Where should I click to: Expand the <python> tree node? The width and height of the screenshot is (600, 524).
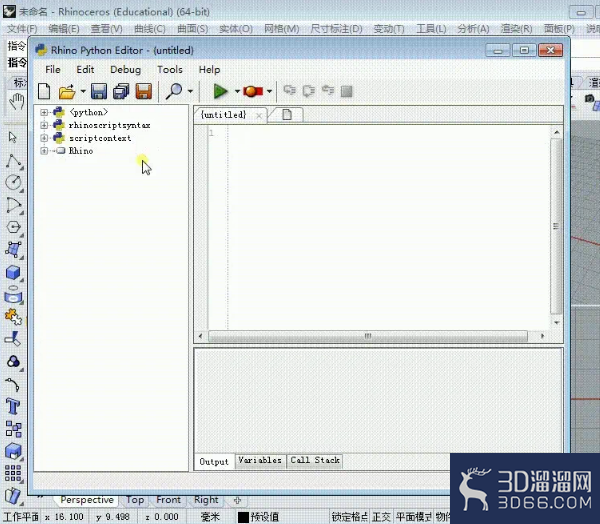click(44, 113)
